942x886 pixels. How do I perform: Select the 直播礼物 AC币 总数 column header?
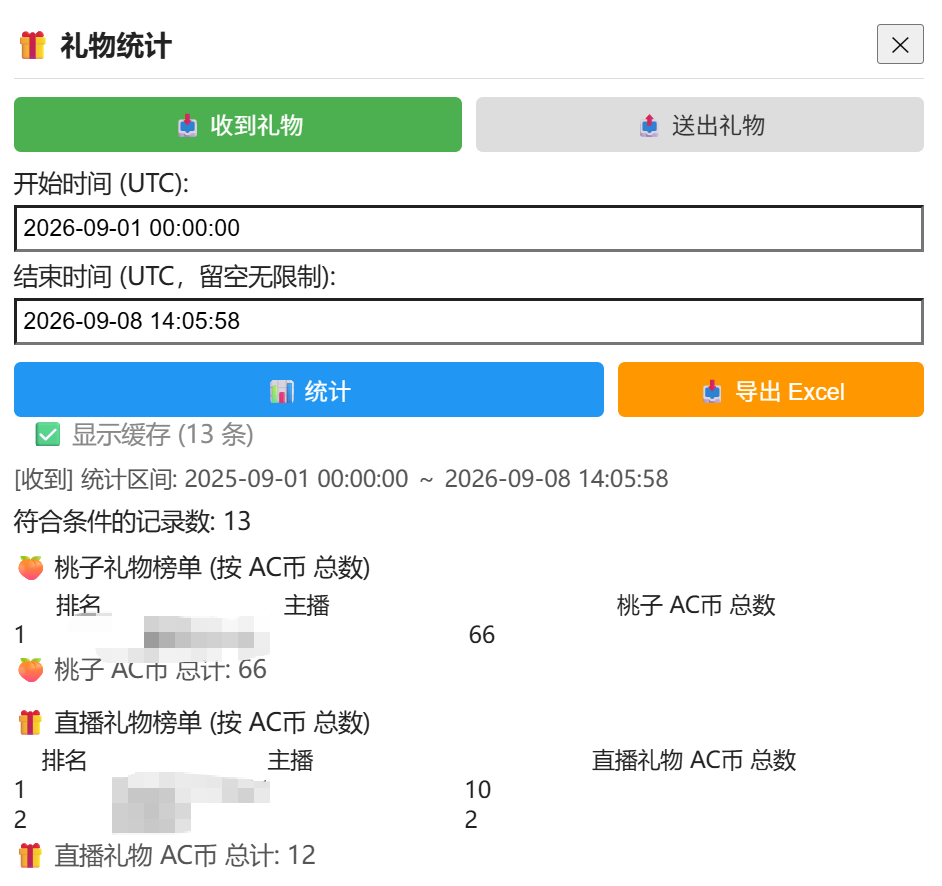coord(694,760)
